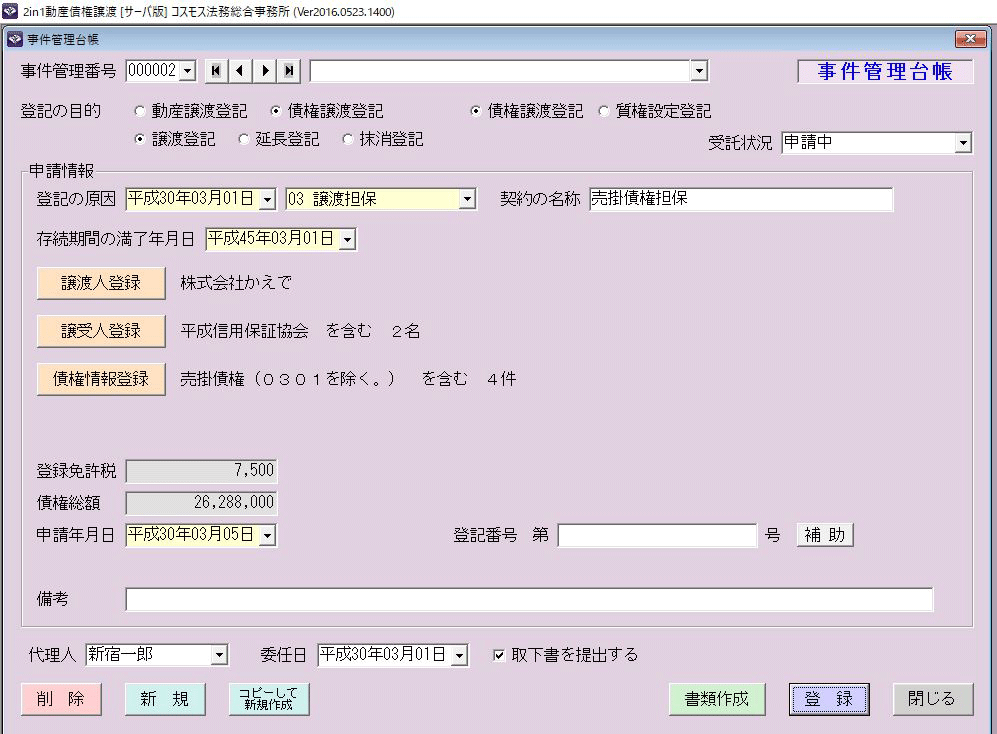Uncheck 取下書を提出する checkbox
The image size is (997, 734).
click(x=499, y=656)
